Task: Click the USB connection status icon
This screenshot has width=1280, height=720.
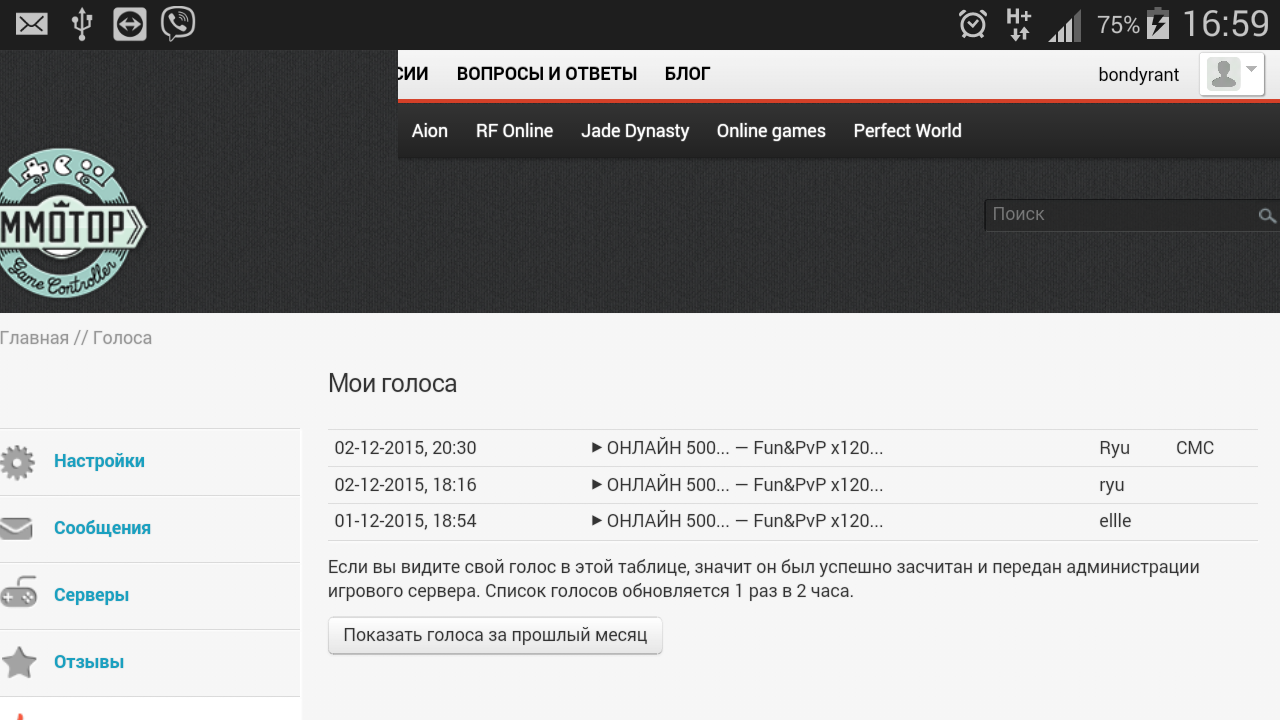Action: [80, 22]
